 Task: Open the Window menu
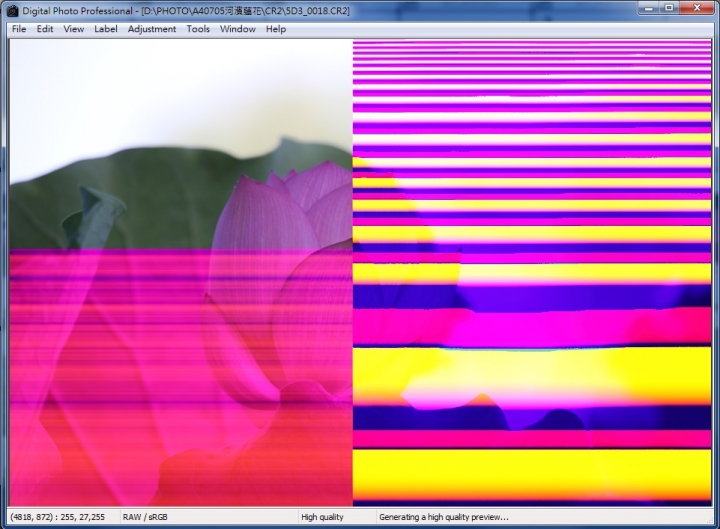tap(237, 29)
